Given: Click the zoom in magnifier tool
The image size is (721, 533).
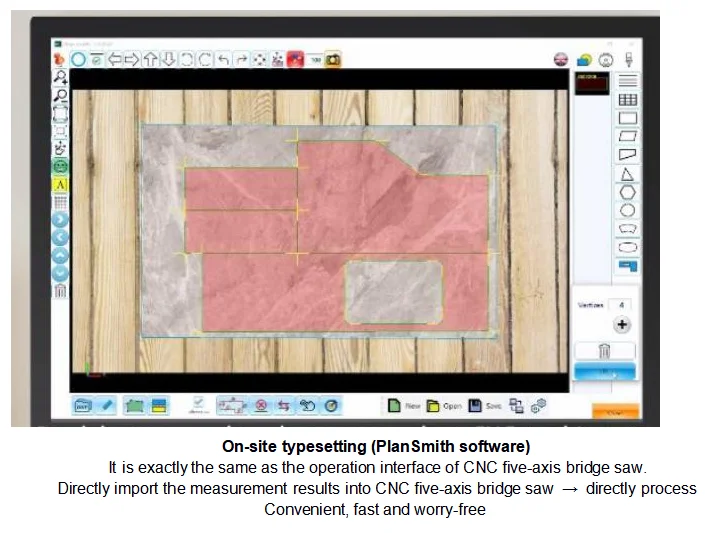Looking at the screenshot, I should coord(61,78).
